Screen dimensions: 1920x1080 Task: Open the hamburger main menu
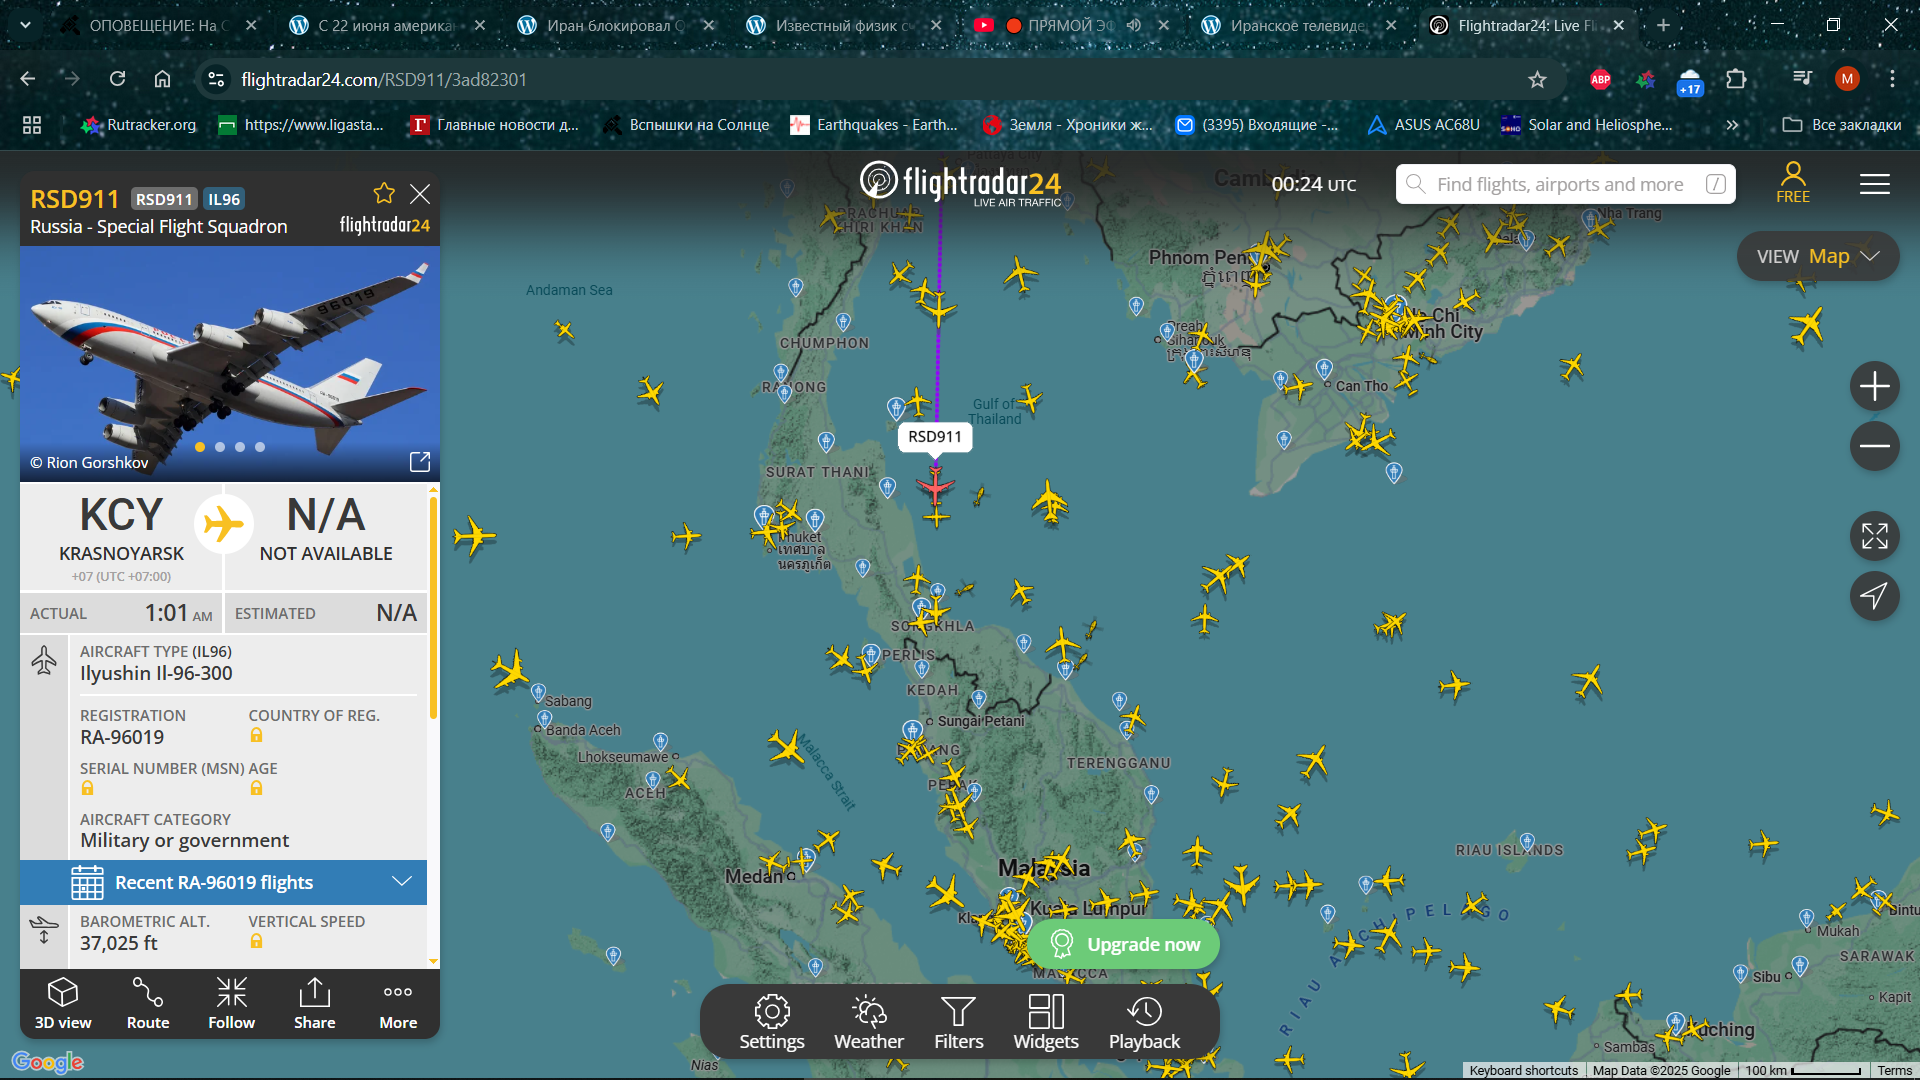click(x=1874, y=184)
